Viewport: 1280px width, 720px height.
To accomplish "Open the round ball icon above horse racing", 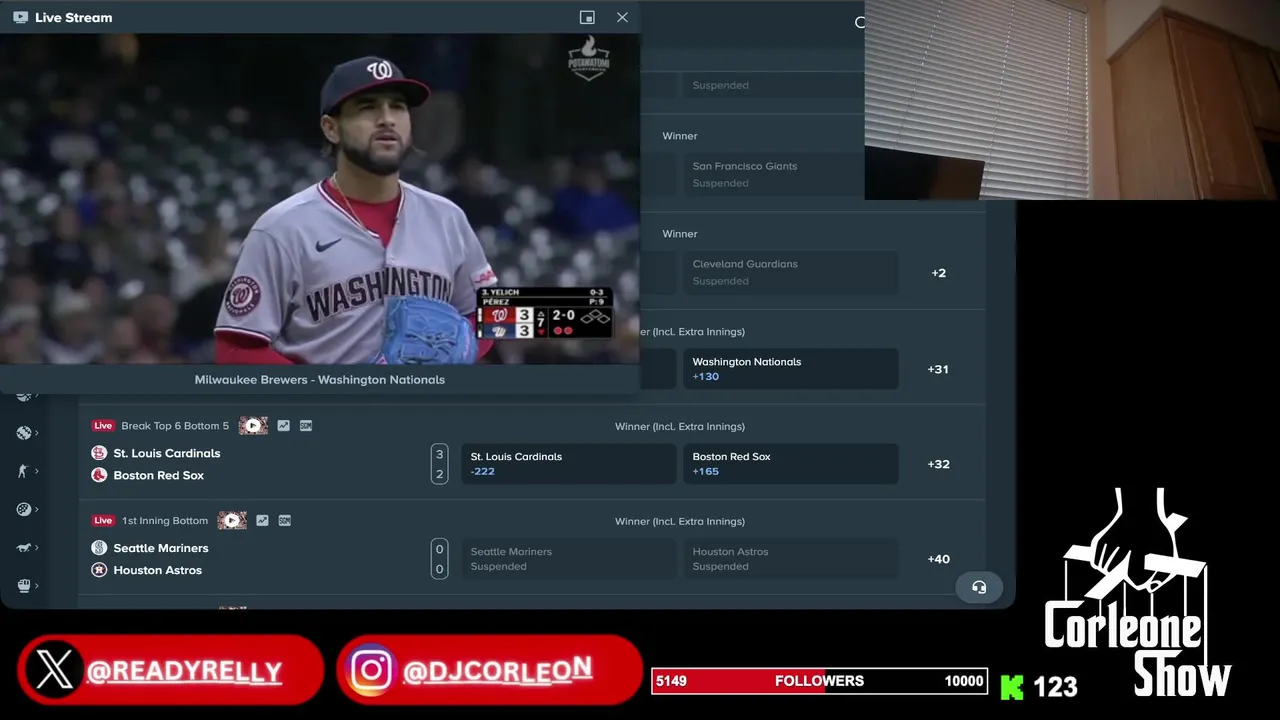I will pos(24,509).
